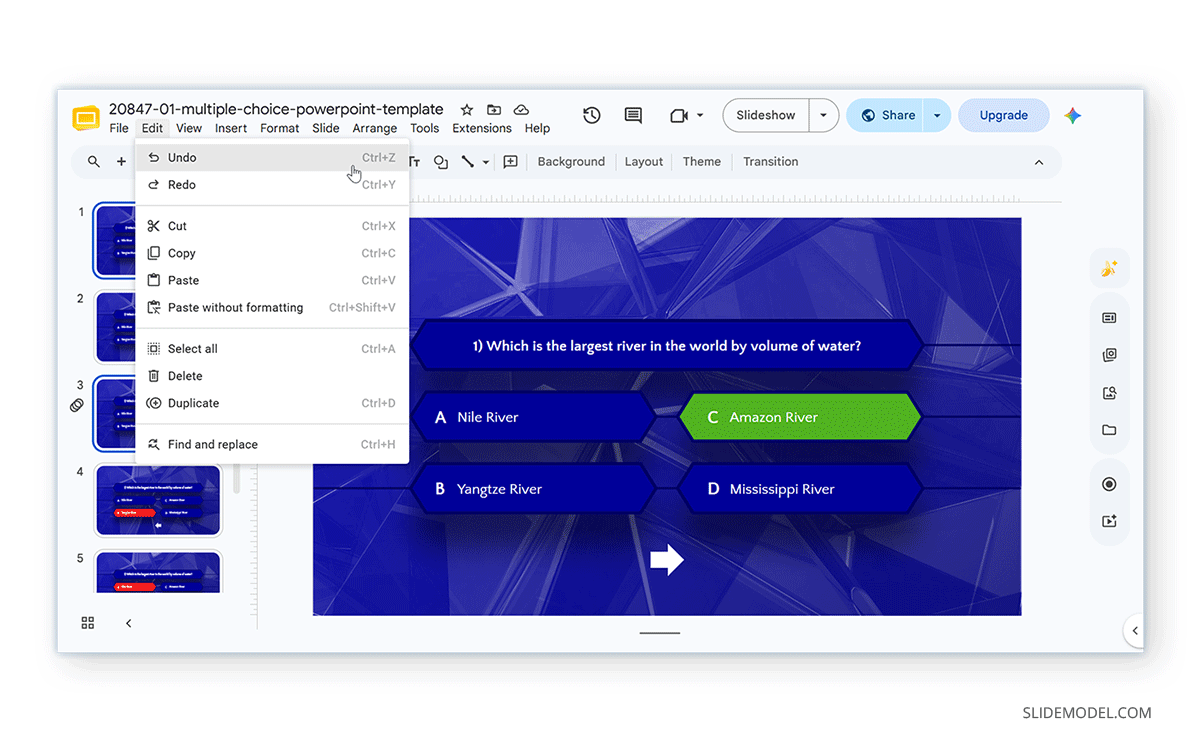The width and height of the screenshot is (1200, 743).
Task: Open the Slide menu
Action: pos(326,128)
